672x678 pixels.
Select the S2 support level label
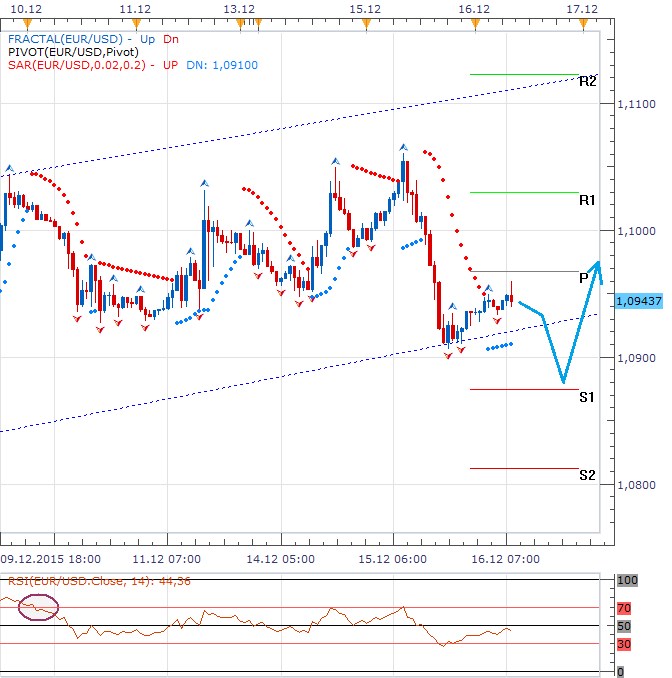[587, 475]
